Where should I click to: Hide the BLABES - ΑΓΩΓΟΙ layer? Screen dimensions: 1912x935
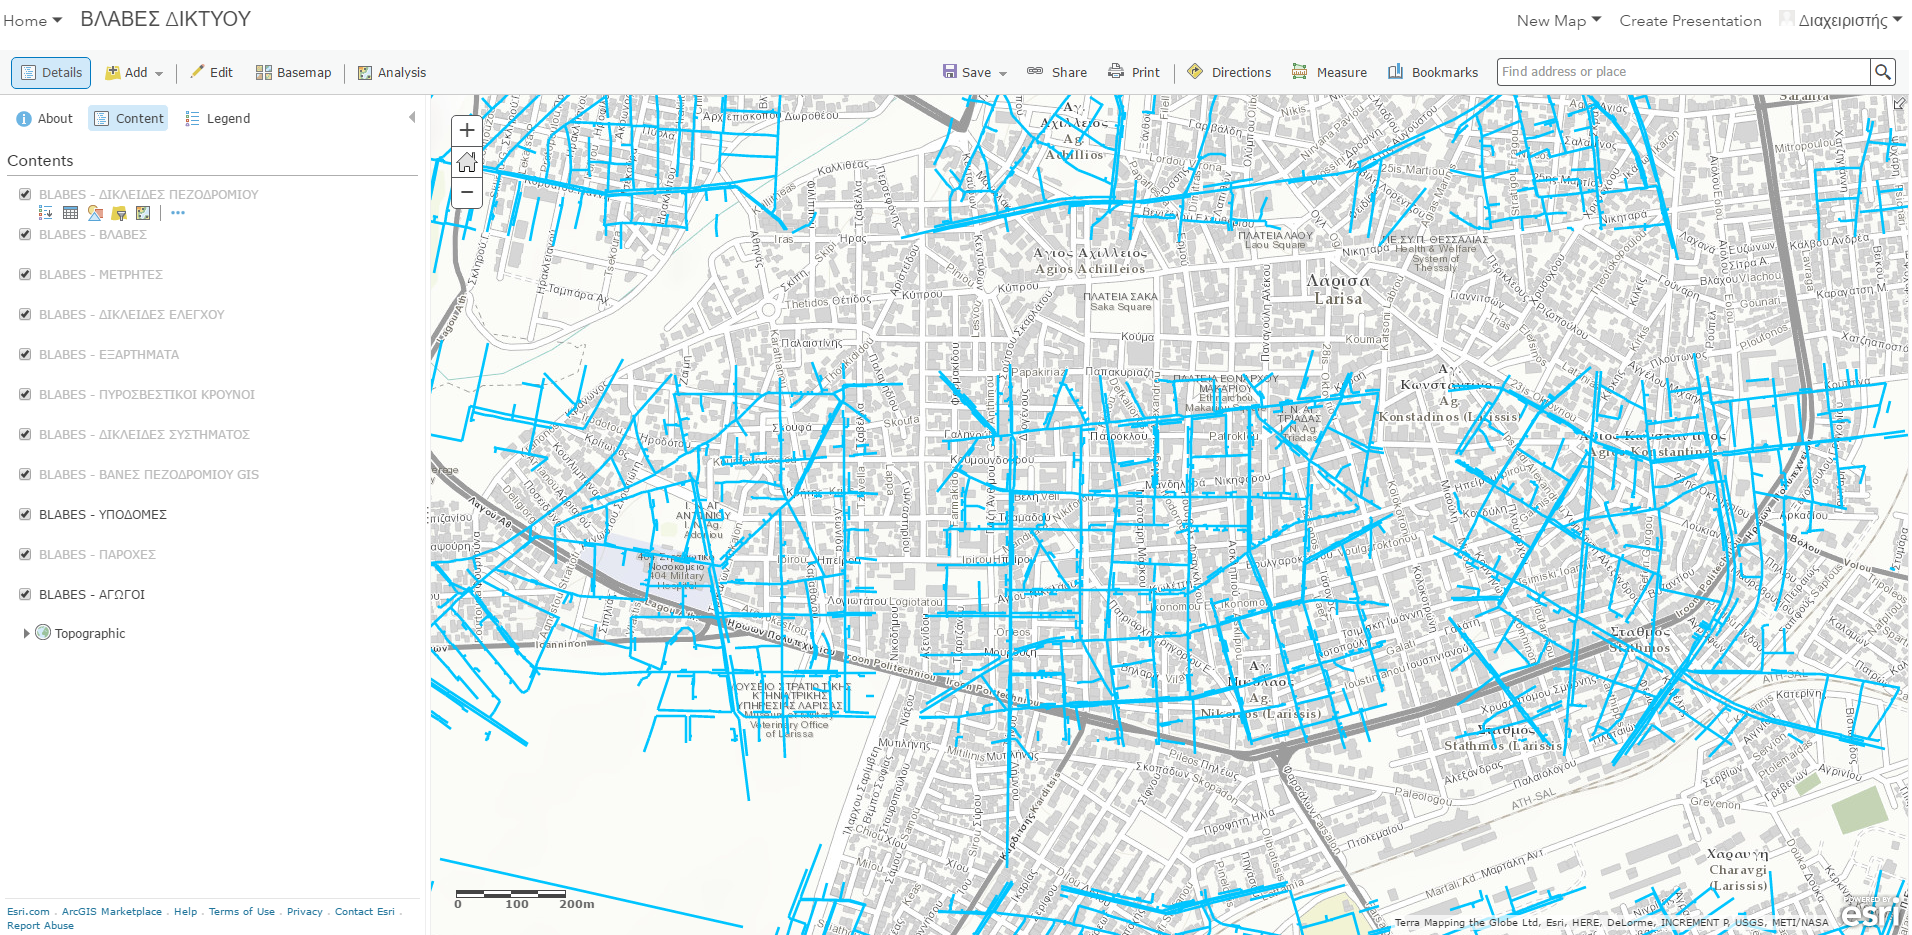pyautogui.click(x=25, y=594)
